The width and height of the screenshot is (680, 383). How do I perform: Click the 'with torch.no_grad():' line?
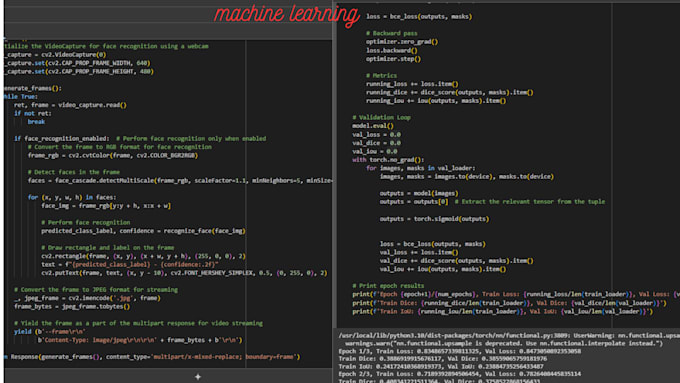pos(388,160)
